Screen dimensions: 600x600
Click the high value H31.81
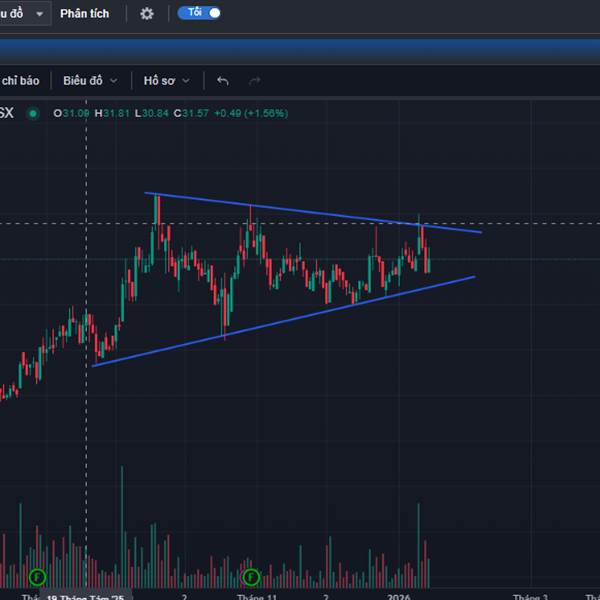(x=112, y=113)
